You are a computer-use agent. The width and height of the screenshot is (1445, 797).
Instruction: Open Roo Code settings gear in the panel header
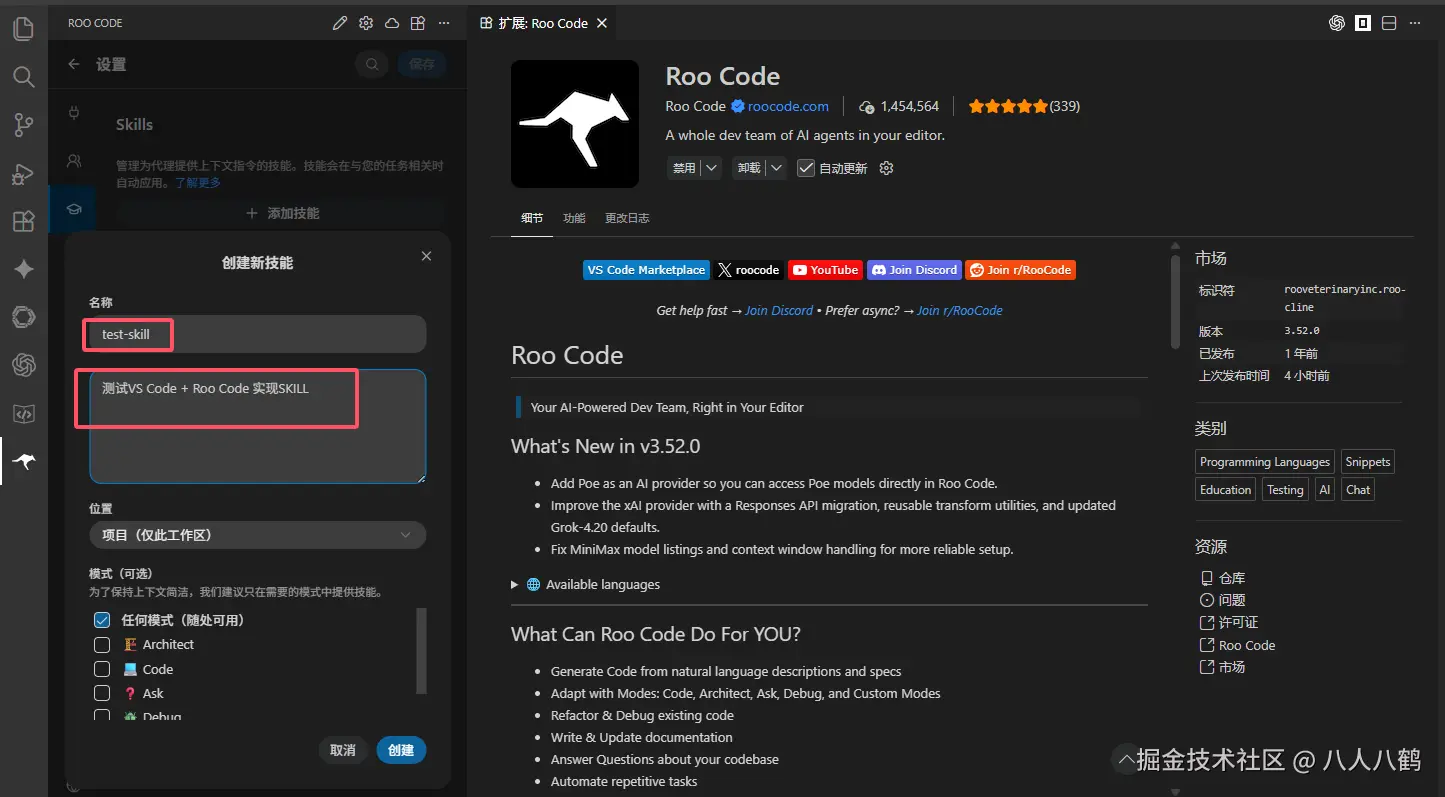[x=366, y=23]
